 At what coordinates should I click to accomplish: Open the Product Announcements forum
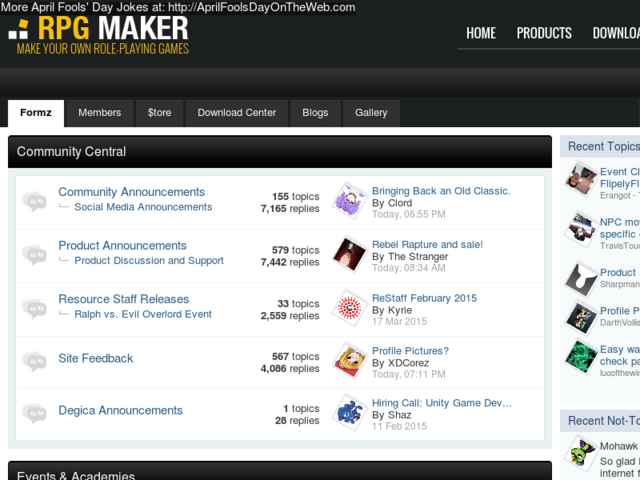(x=122, y=245)
